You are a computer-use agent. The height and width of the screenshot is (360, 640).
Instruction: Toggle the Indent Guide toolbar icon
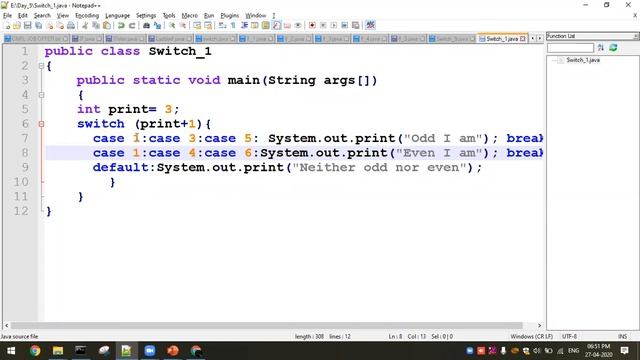(x=244, y=25)
